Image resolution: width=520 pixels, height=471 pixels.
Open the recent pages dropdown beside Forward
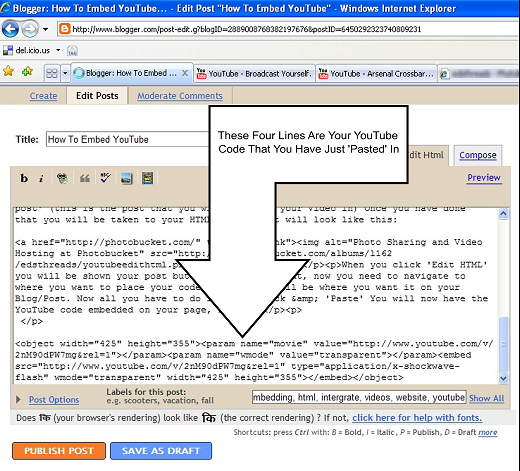(45, 29)
